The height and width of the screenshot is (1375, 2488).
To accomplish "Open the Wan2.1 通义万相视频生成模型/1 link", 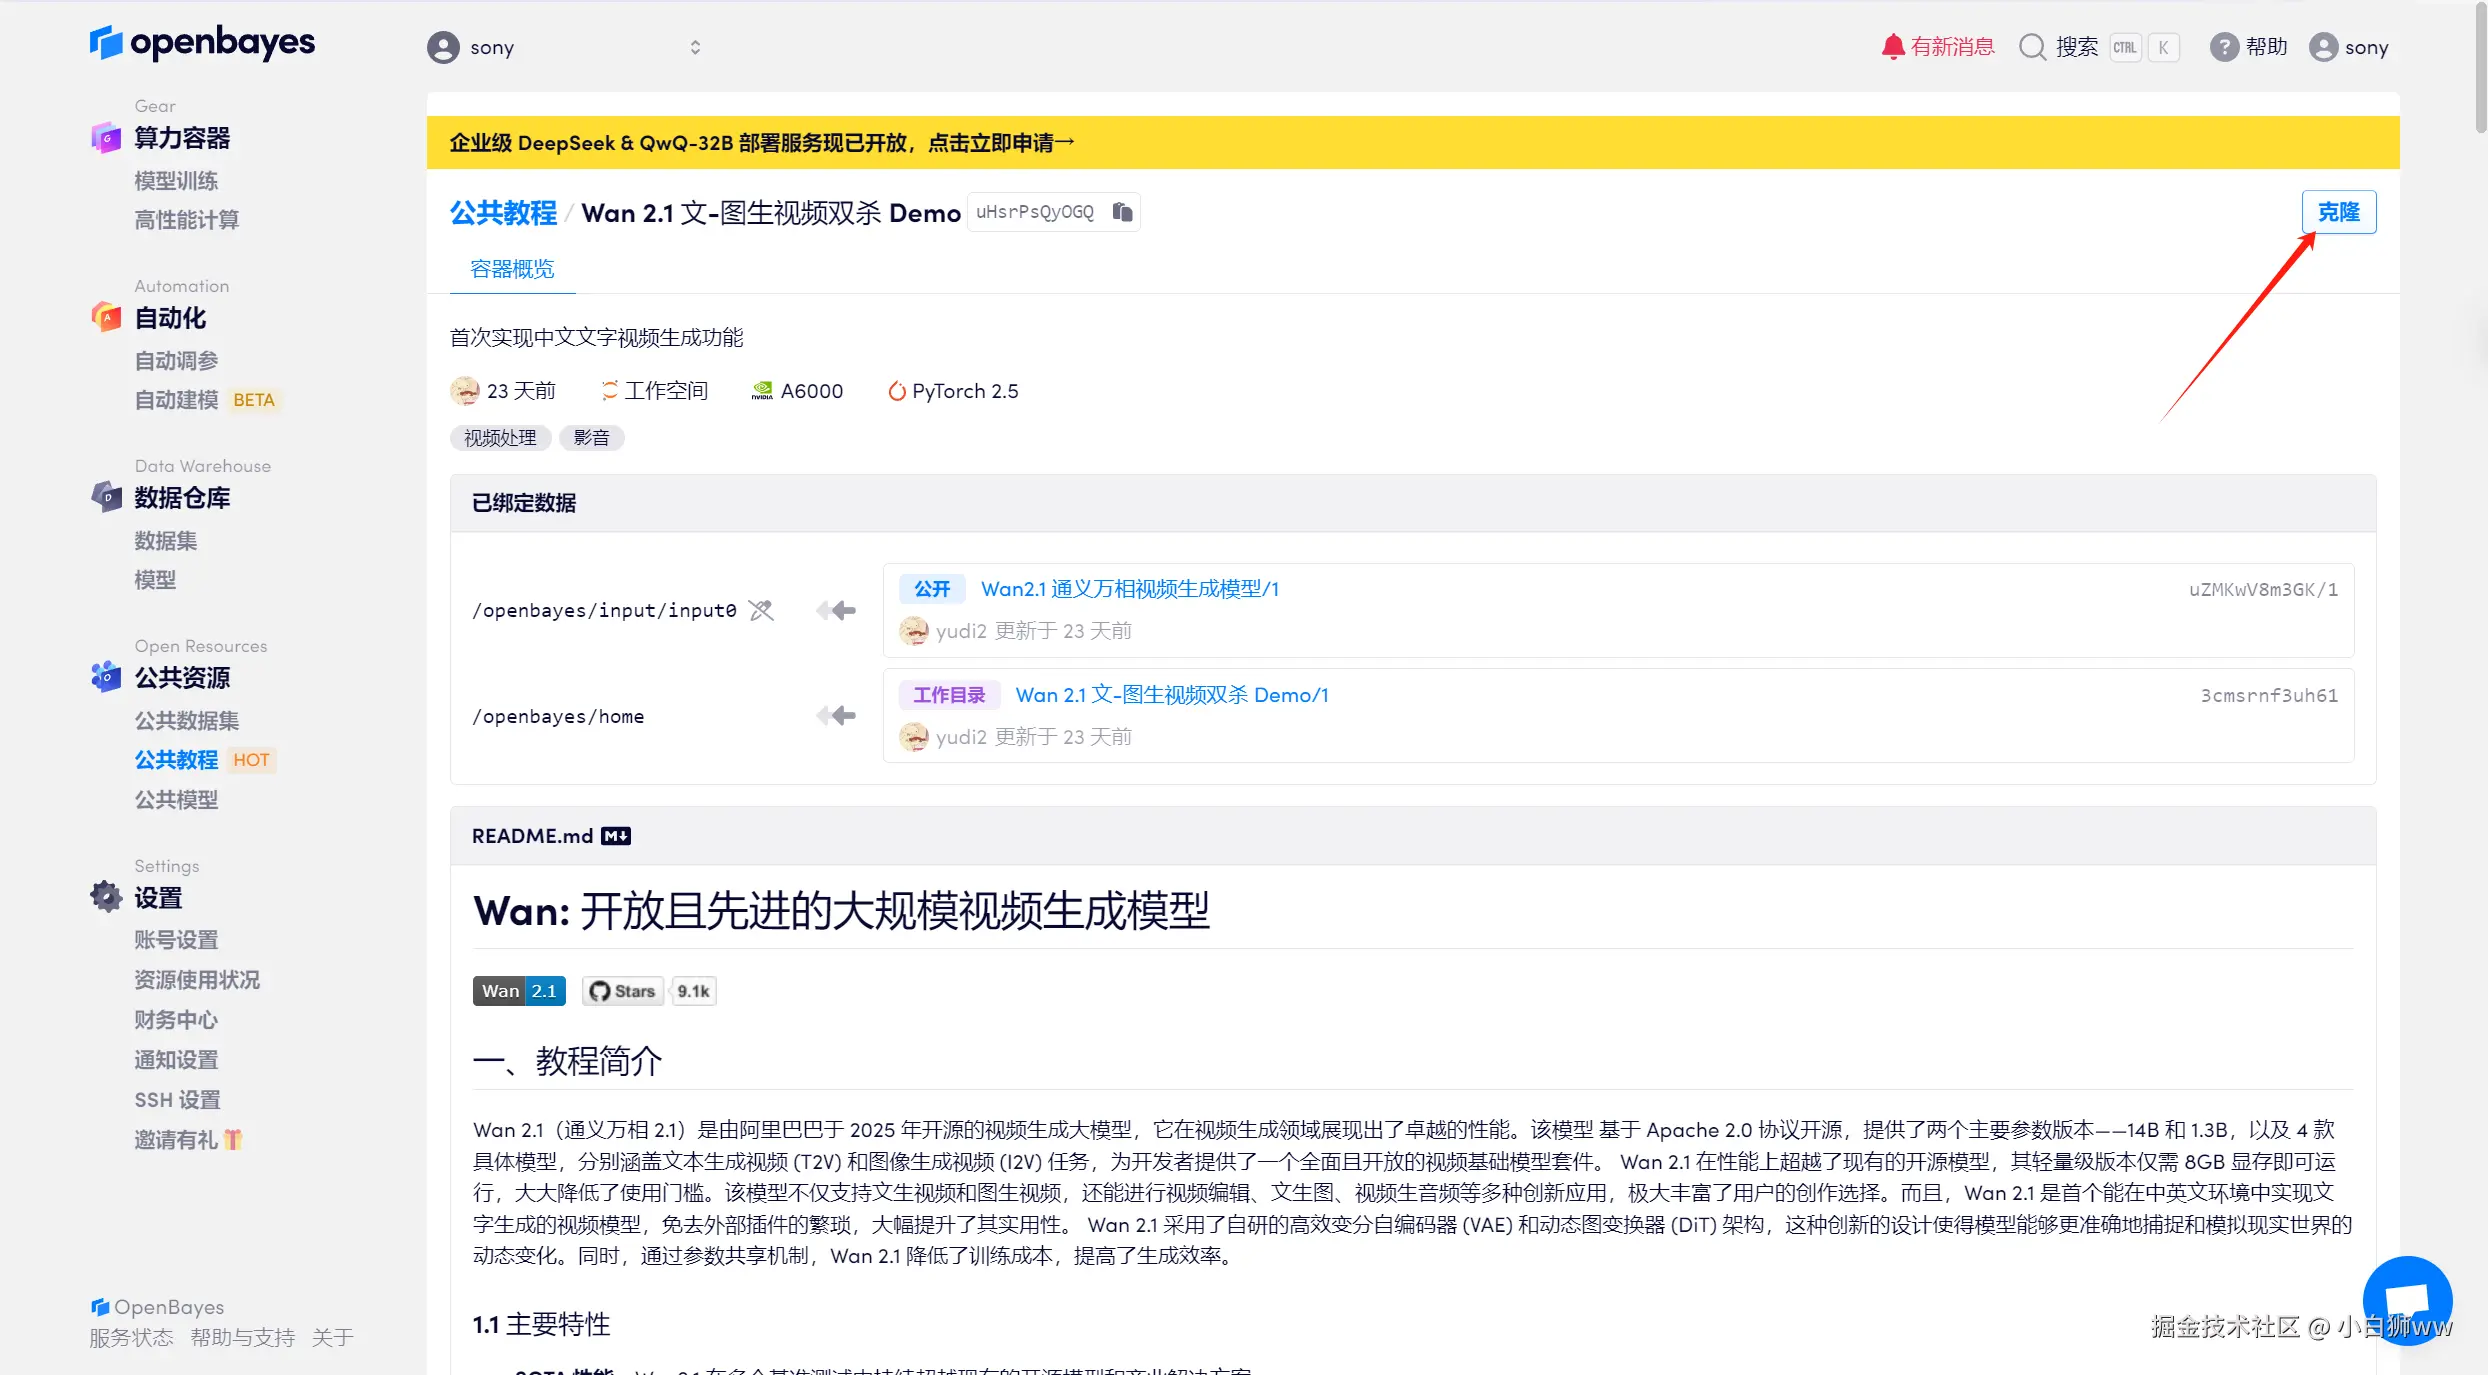I will pos(1130,589).
